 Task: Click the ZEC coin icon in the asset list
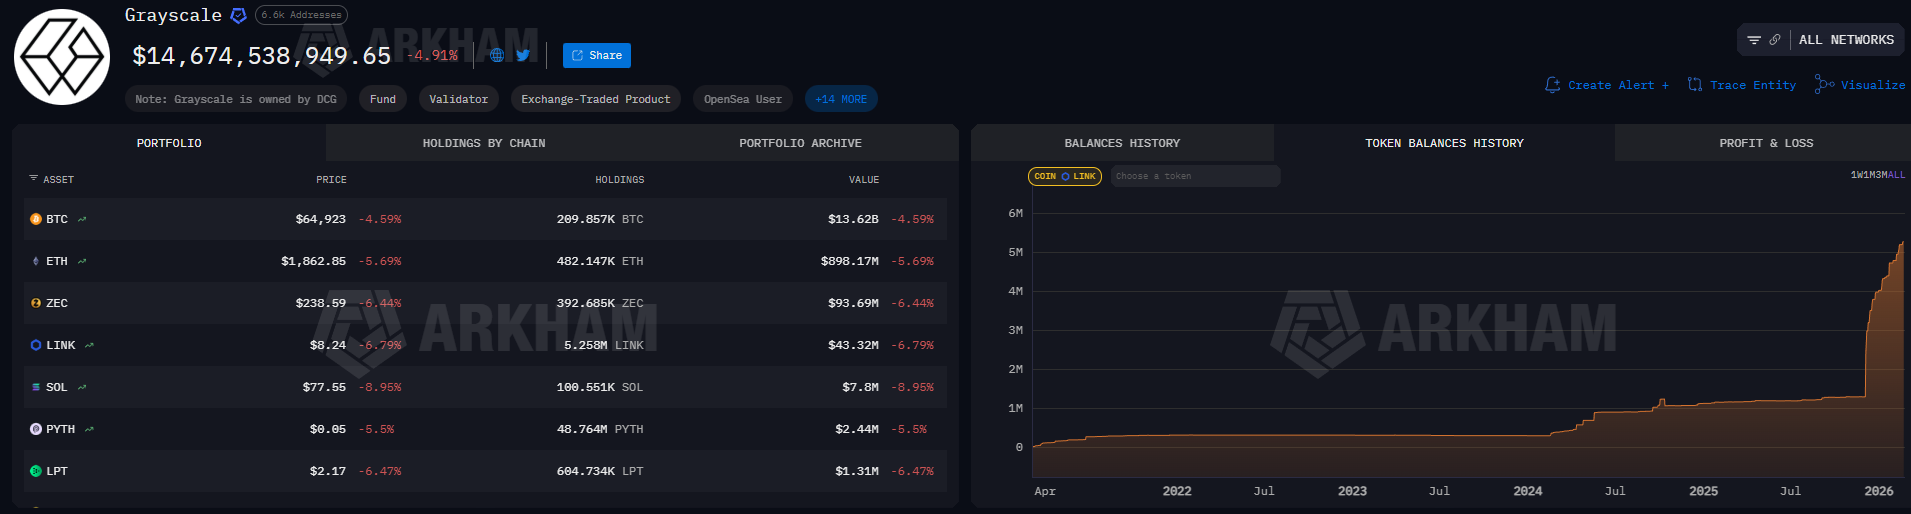(x=36, y=303)
